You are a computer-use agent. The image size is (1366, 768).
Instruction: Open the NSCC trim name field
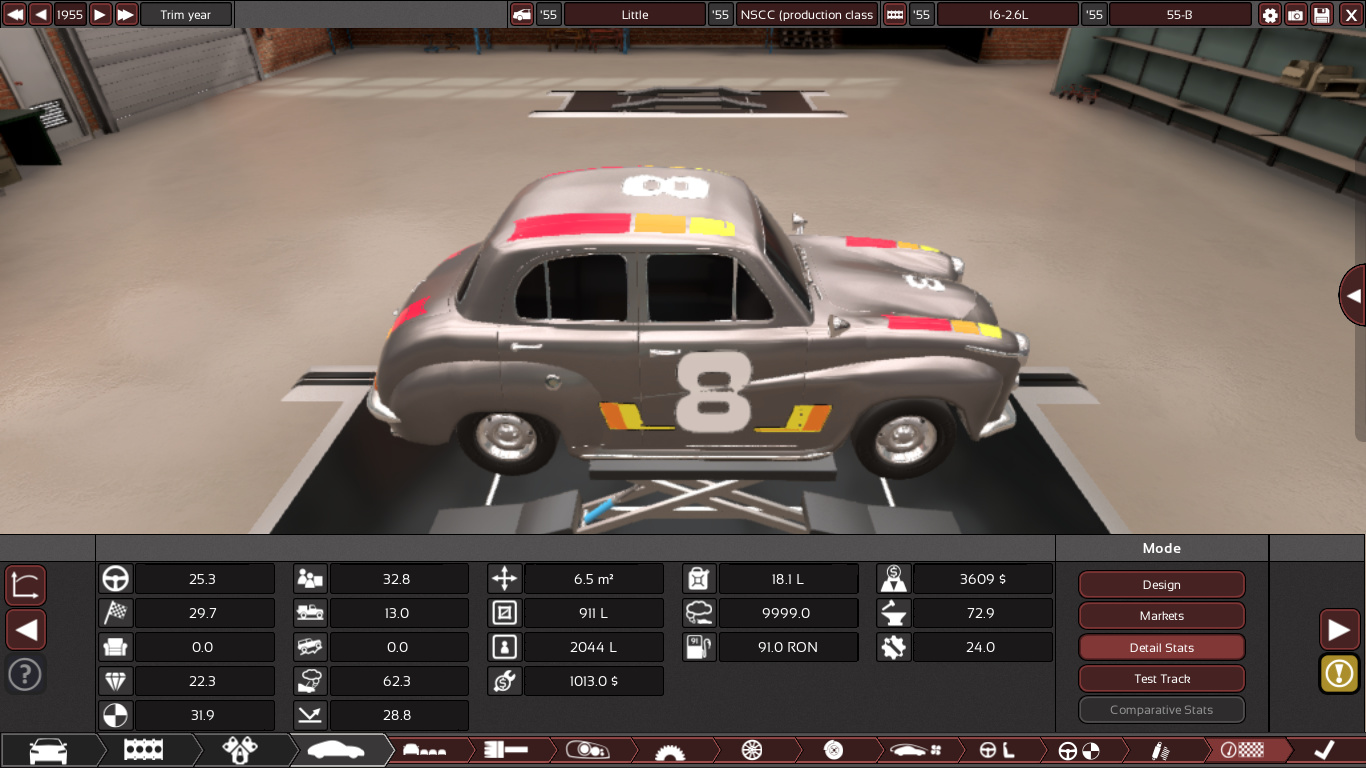click(x=807, y=15)
